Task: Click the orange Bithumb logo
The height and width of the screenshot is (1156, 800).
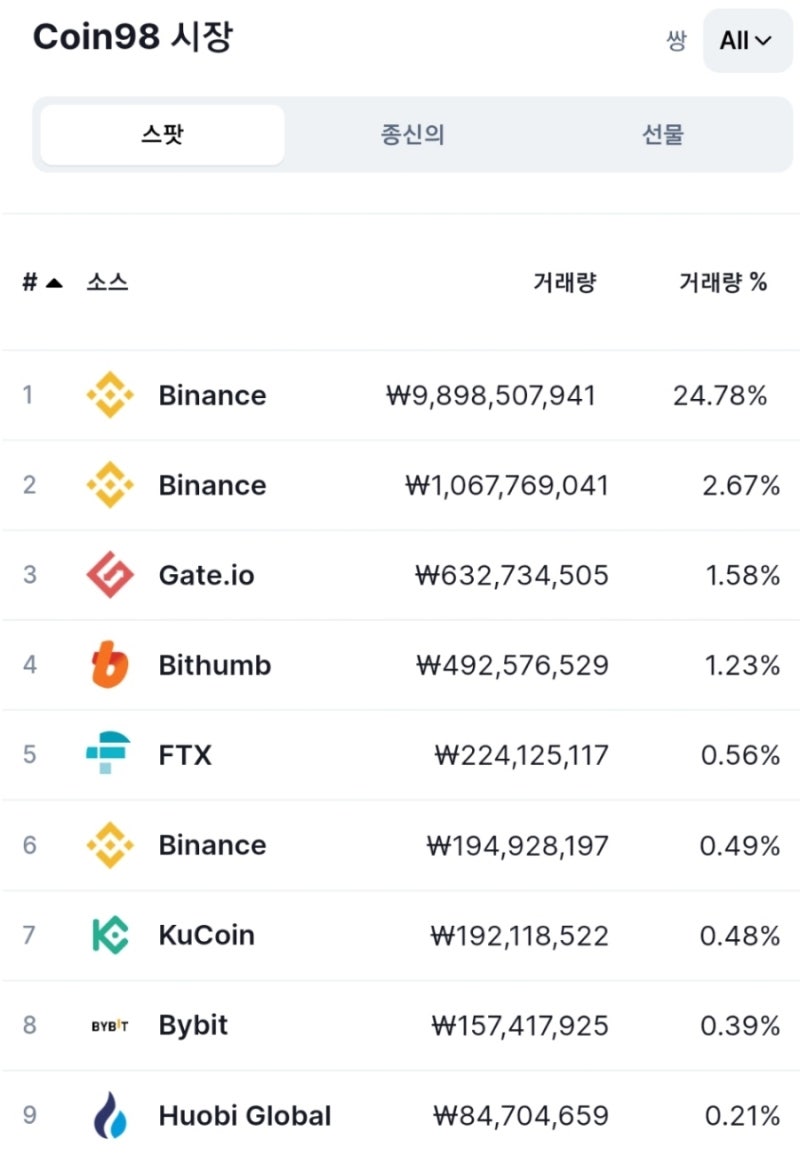Action: [x=109, y=665]
